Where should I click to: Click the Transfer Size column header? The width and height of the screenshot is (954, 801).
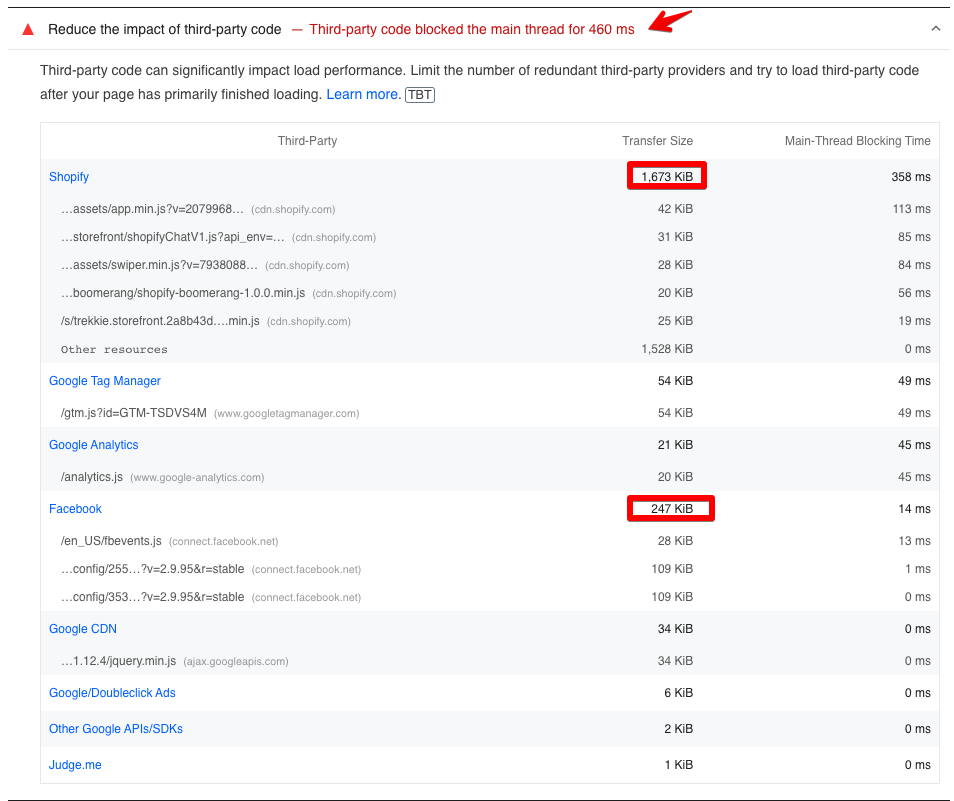click(x=657, y=141)
